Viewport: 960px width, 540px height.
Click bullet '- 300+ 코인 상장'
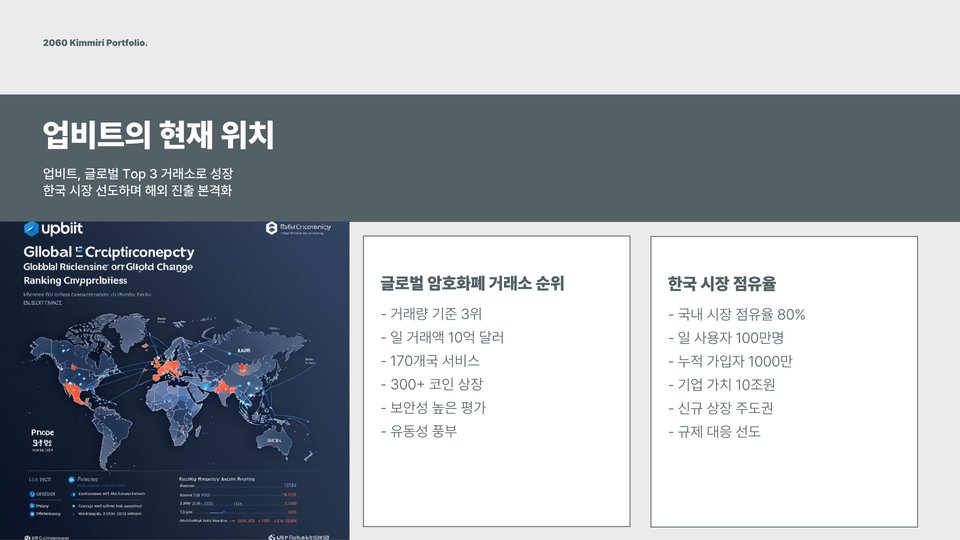(x=432, y=384)
